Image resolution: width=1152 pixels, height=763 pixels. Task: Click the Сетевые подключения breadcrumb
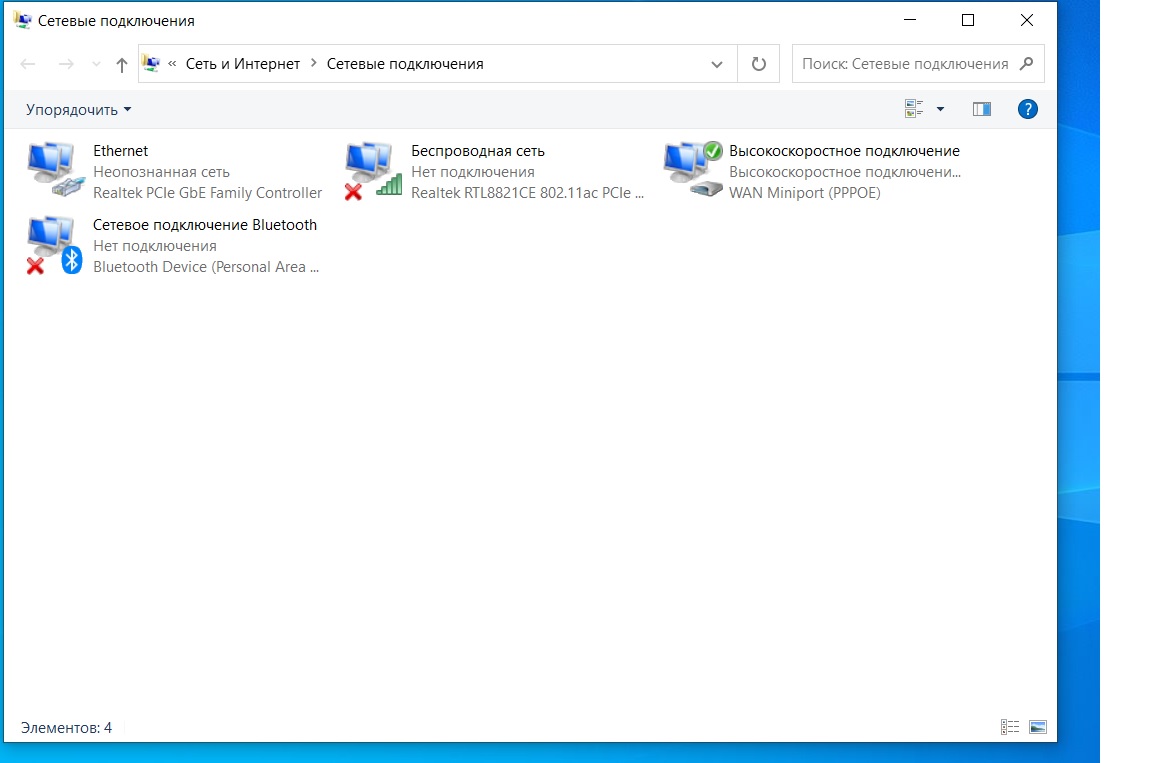click(x=405, y=64)
